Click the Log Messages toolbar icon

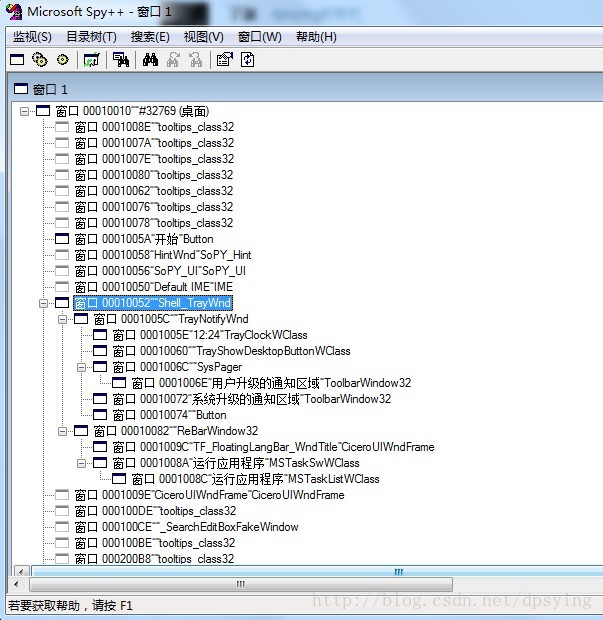[92, 60]
